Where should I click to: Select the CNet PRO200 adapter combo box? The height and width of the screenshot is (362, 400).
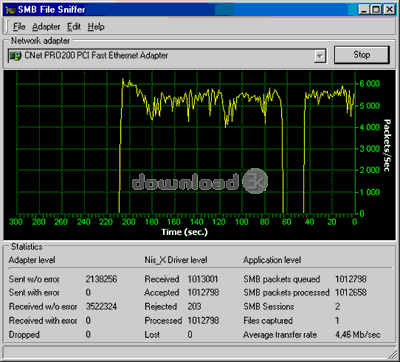(x=167, y=56)
